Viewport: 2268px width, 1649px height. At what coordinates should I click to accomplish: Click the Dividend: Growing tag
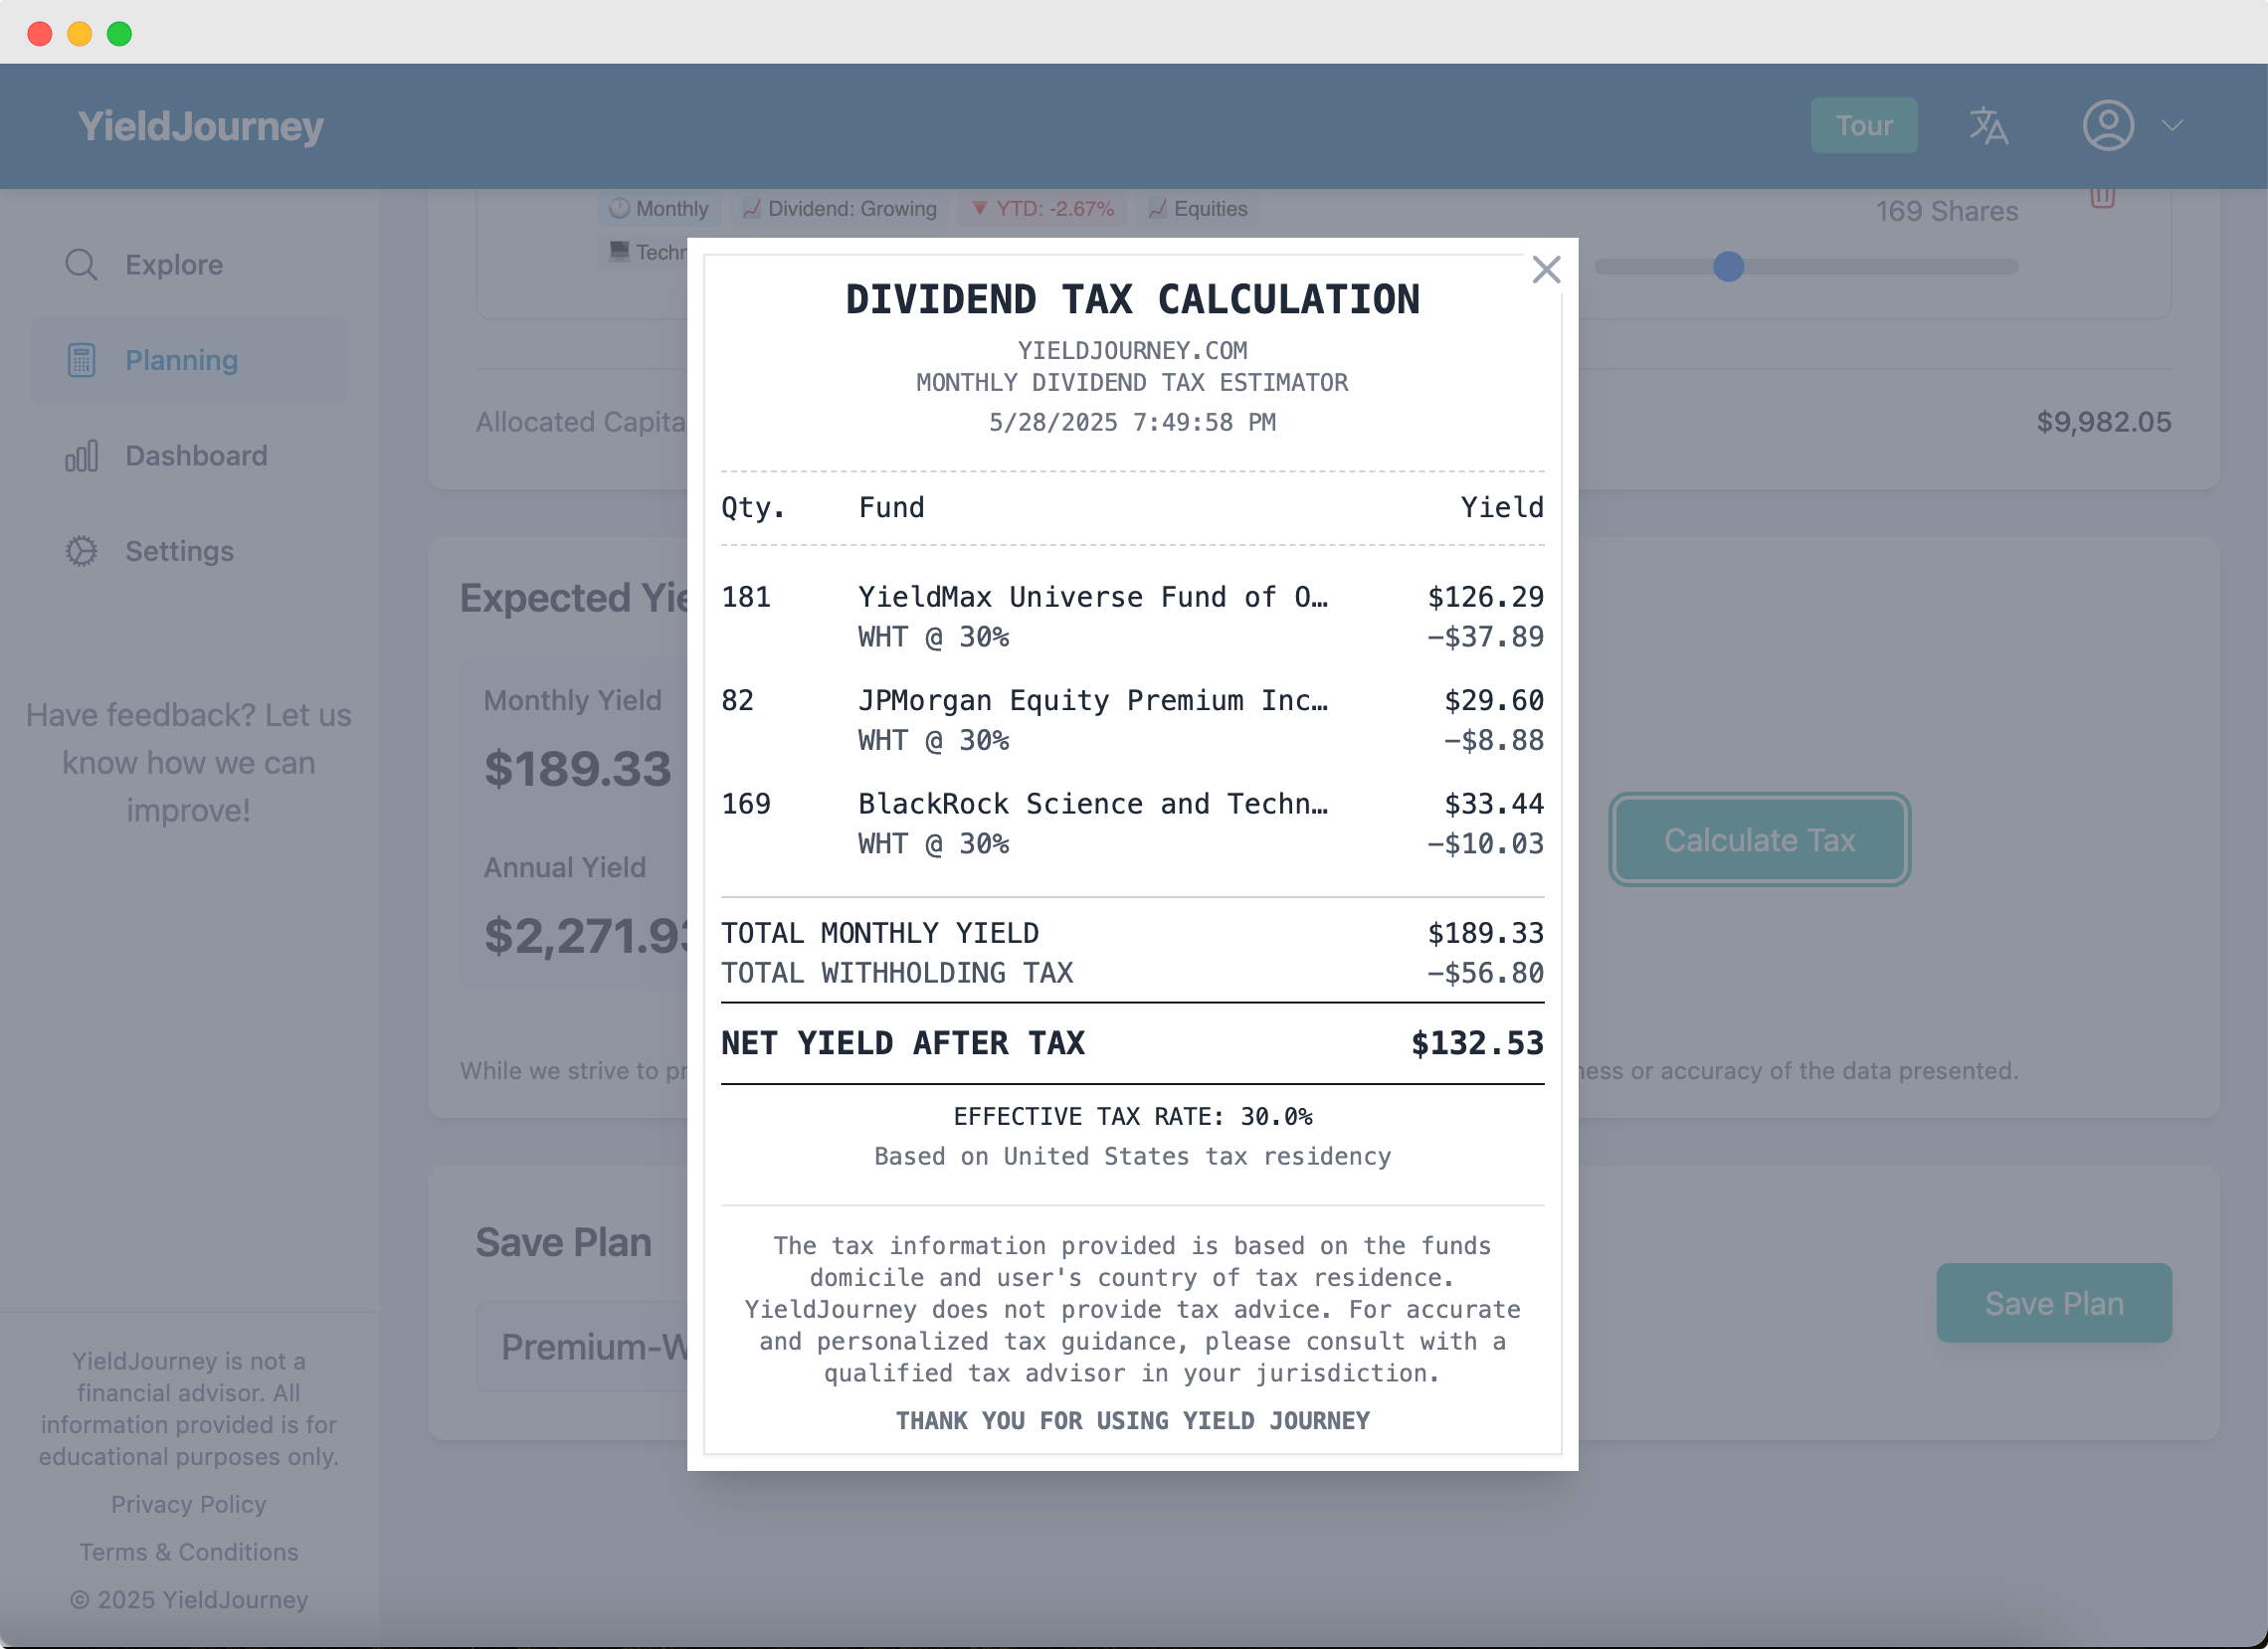tap(840, 208)
